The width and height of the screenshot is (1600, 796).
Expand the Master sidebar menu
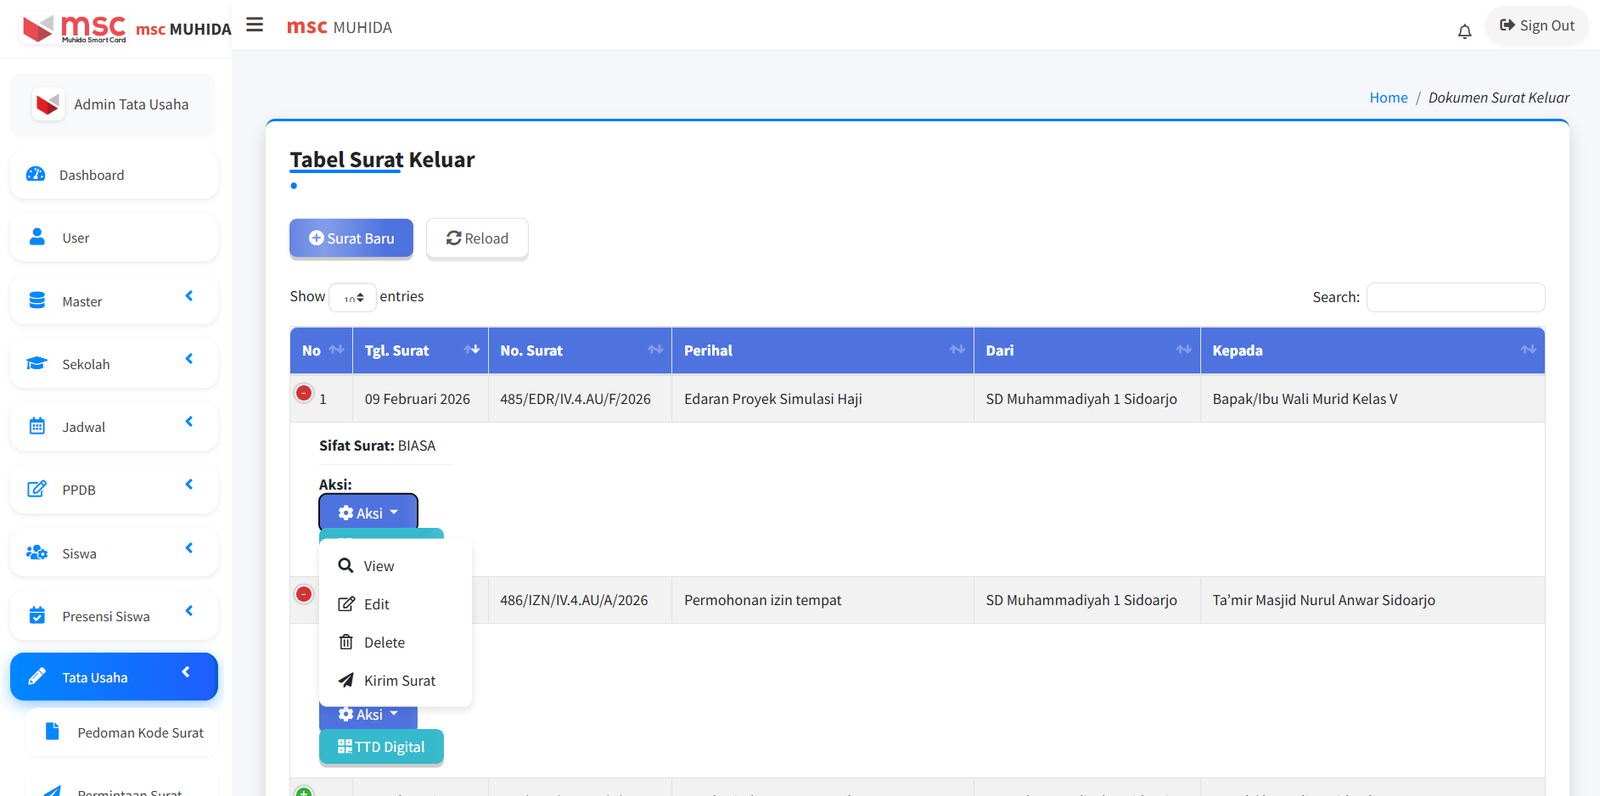[x=114, y=301]
